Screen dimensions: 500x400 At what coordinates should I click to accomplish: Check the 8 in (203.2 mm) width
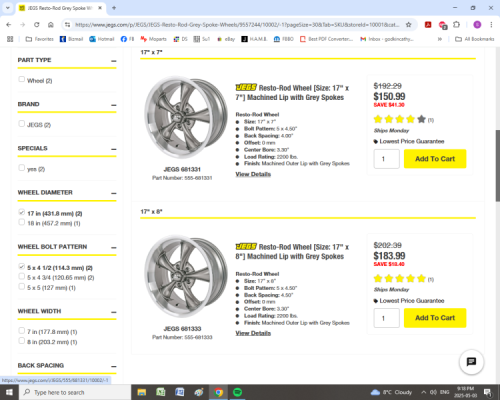click(22, 341)
